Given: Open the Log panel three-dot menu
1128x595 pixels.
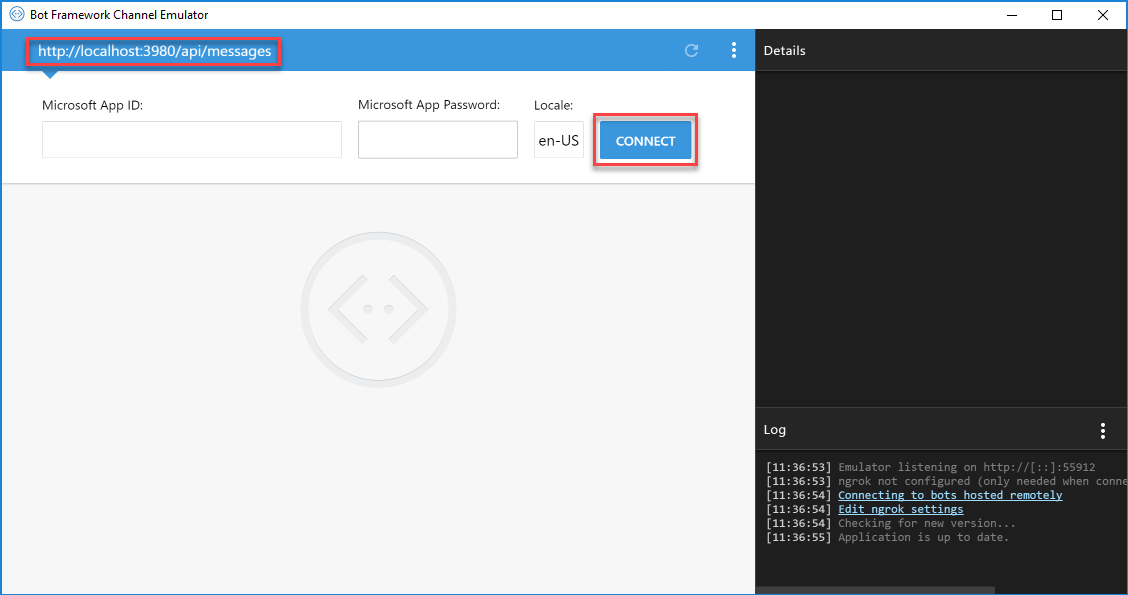Looking at the screenshot, I should pyautogui.click(x=1103, y=430).
